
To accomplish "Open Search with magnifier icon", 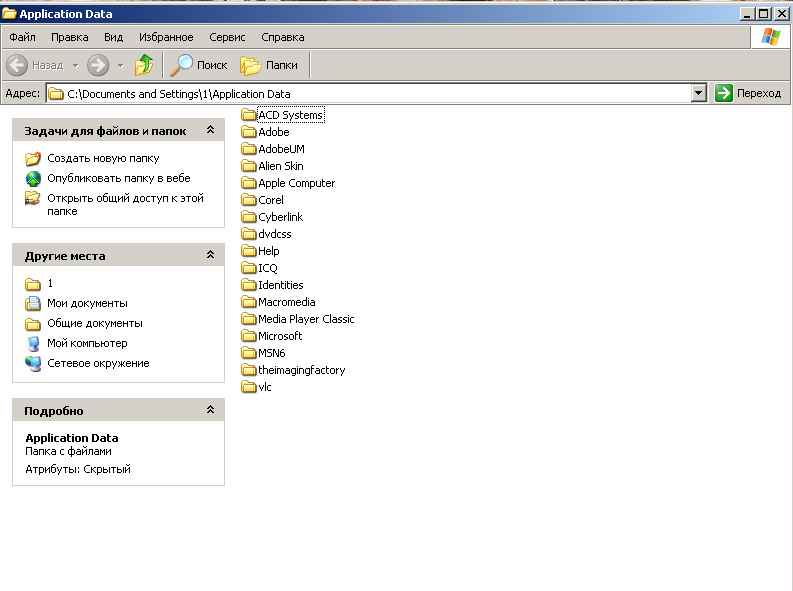I will pyautogui.click(x=199, y=65).
